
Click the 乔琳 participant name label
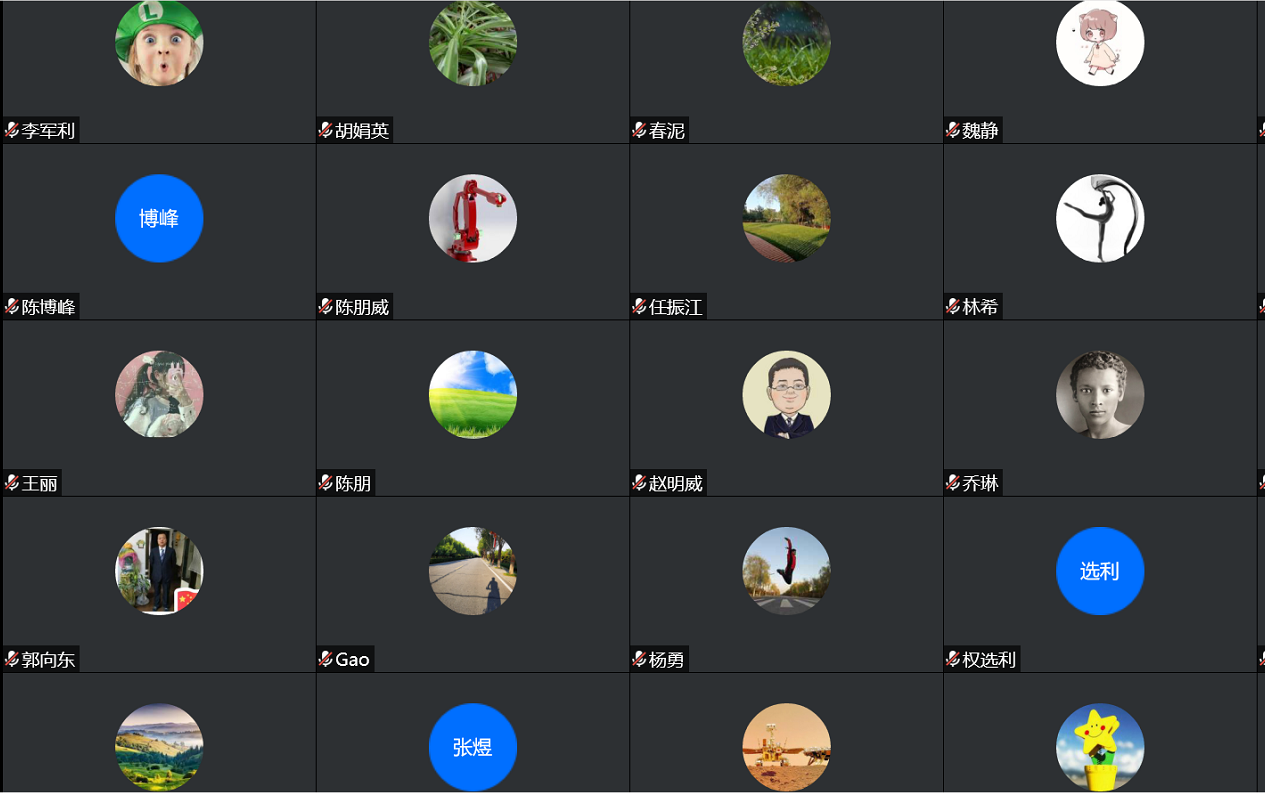[x=980, y=483]
